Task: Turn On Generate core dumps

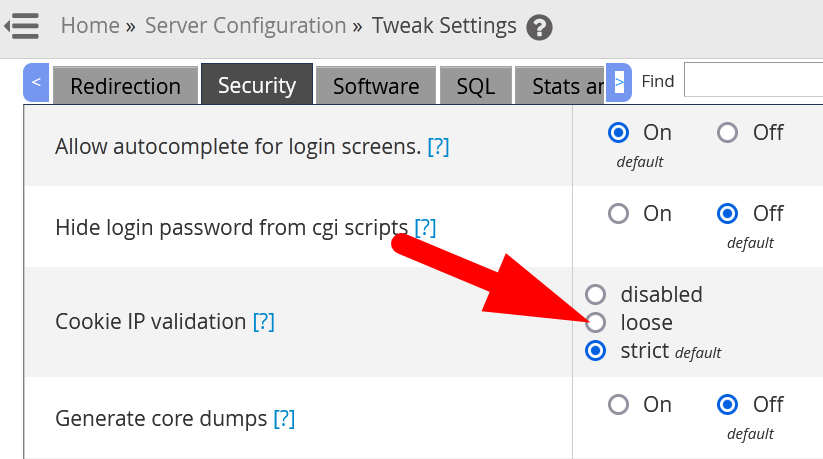Action: [619, 404]
